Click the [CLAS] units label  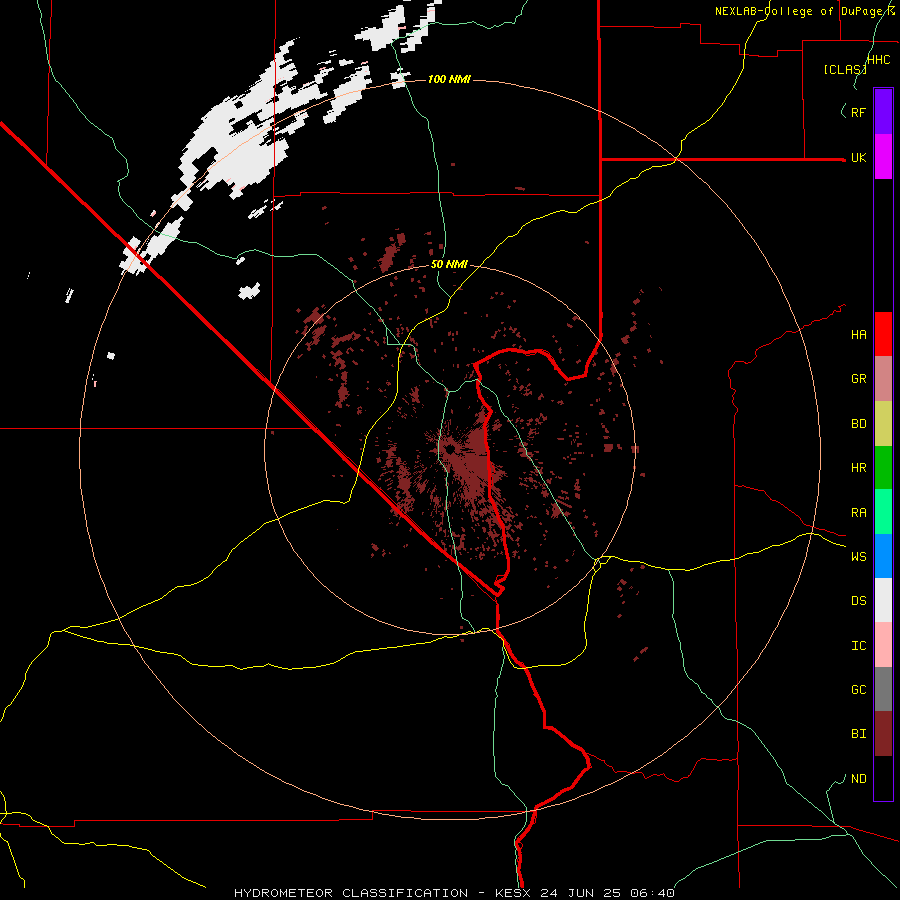845,69
